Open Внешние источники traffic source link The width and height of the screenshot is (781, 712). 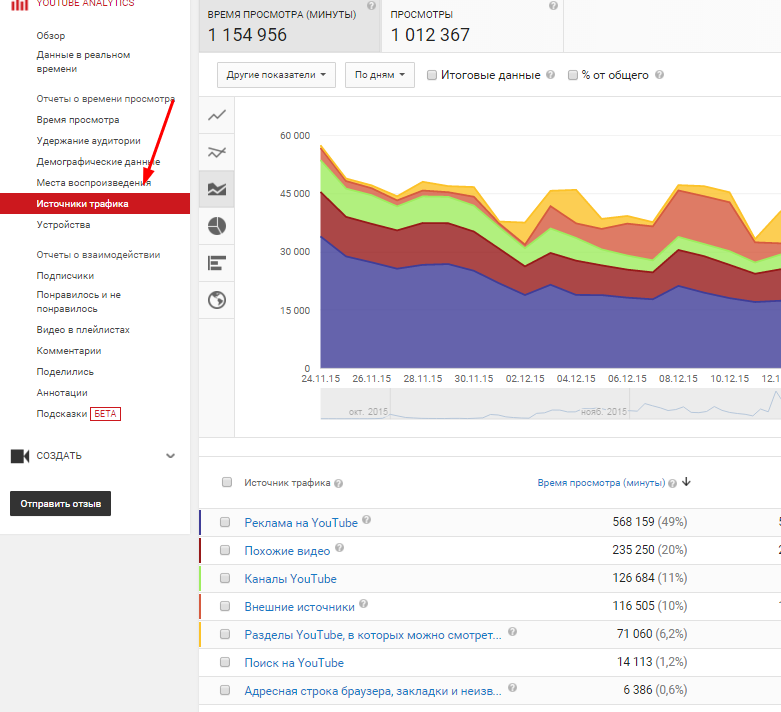(x=299, y=607)
